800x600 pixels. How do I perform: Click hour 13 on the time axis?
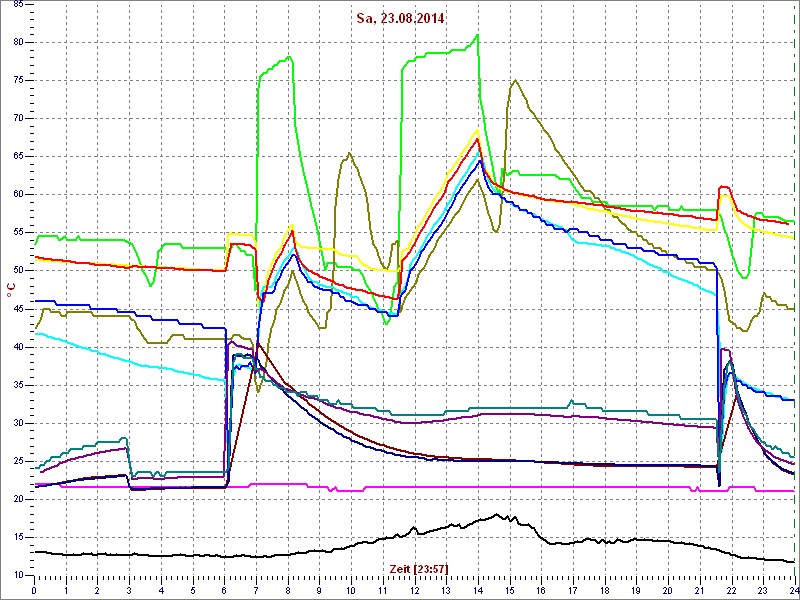(x=446, y=590)
